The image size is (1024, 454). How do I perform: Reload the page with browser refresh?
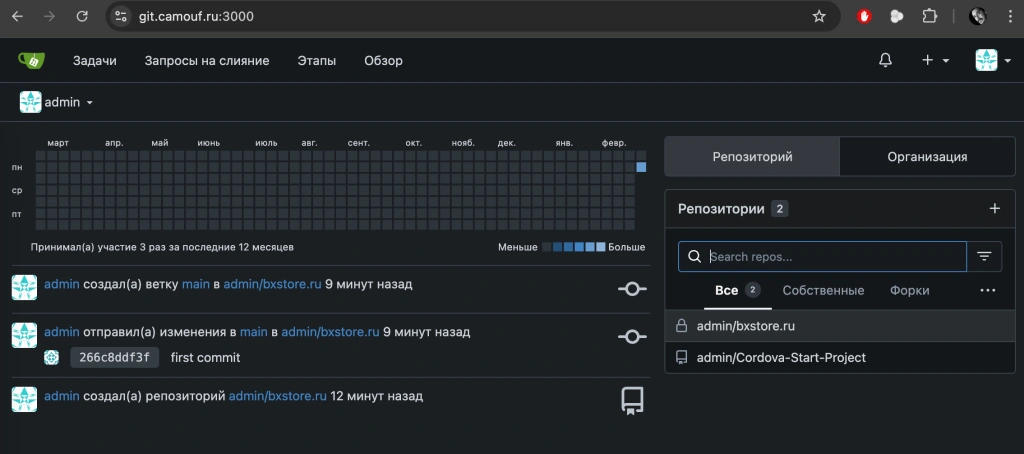coord(82,16)
